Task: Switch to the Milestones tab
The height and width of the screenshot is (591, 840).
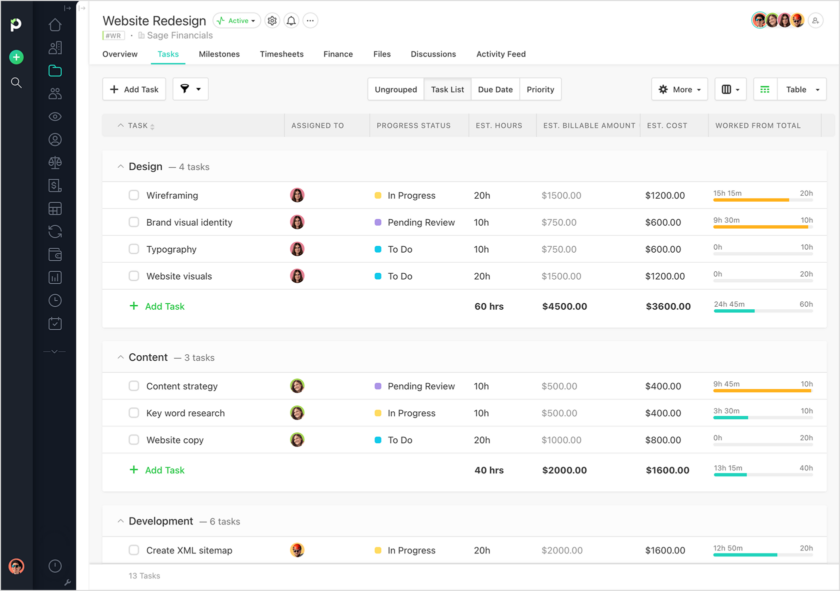Action: click(x=221, y=54)
